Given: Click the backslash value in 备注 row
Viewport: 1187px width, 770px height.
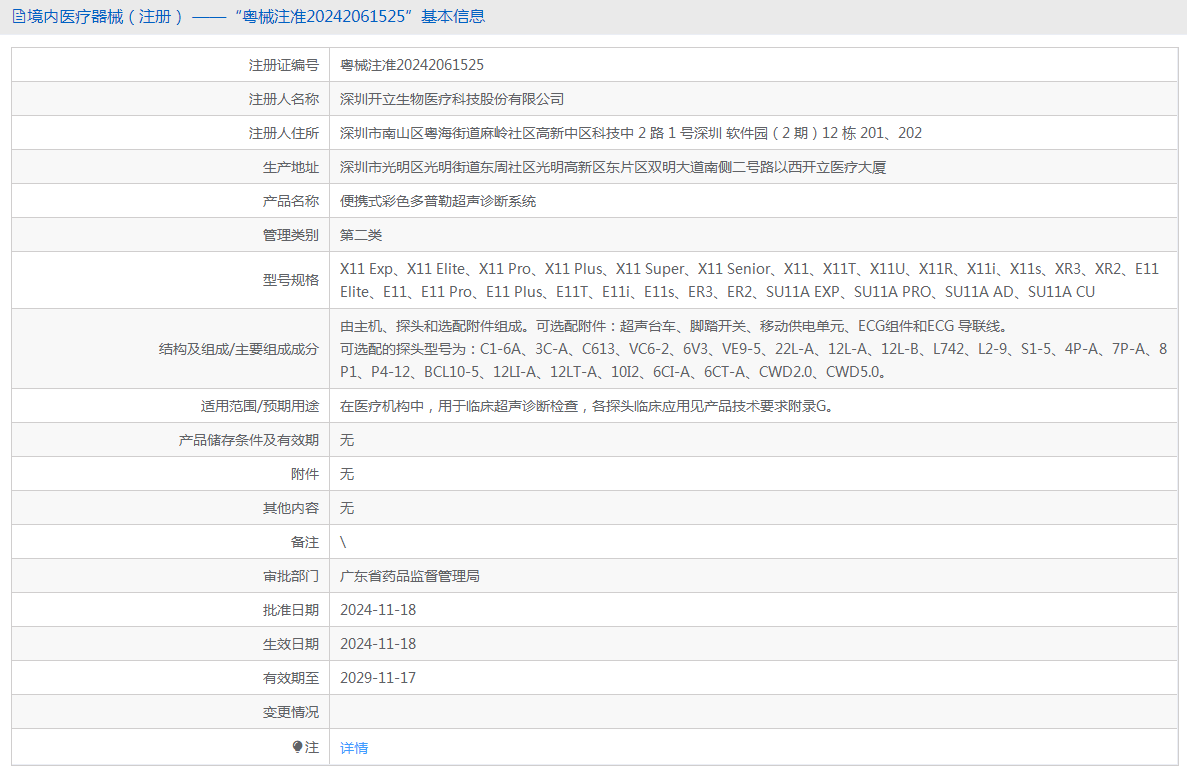Looking at the screenshot, I should 344,543.
